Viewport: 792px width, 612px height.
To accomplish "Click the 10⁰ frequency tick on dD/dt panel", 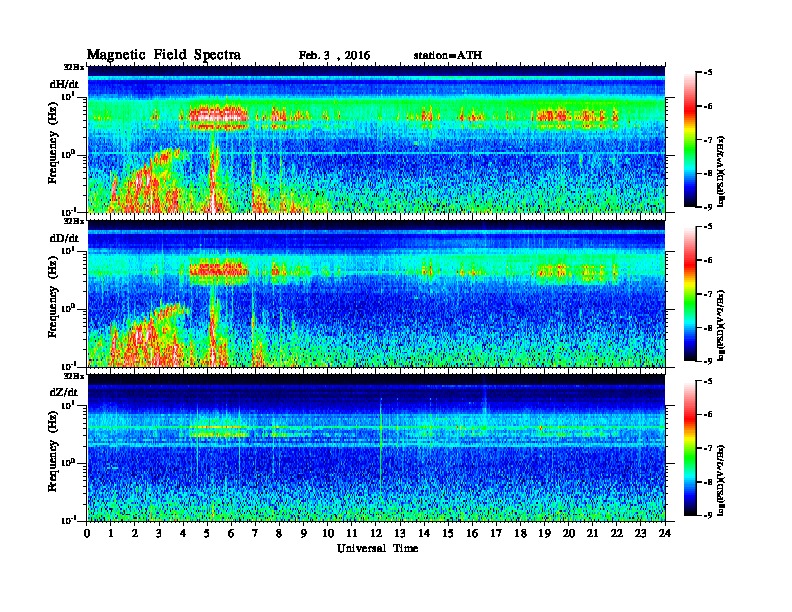I will [69, 308].
